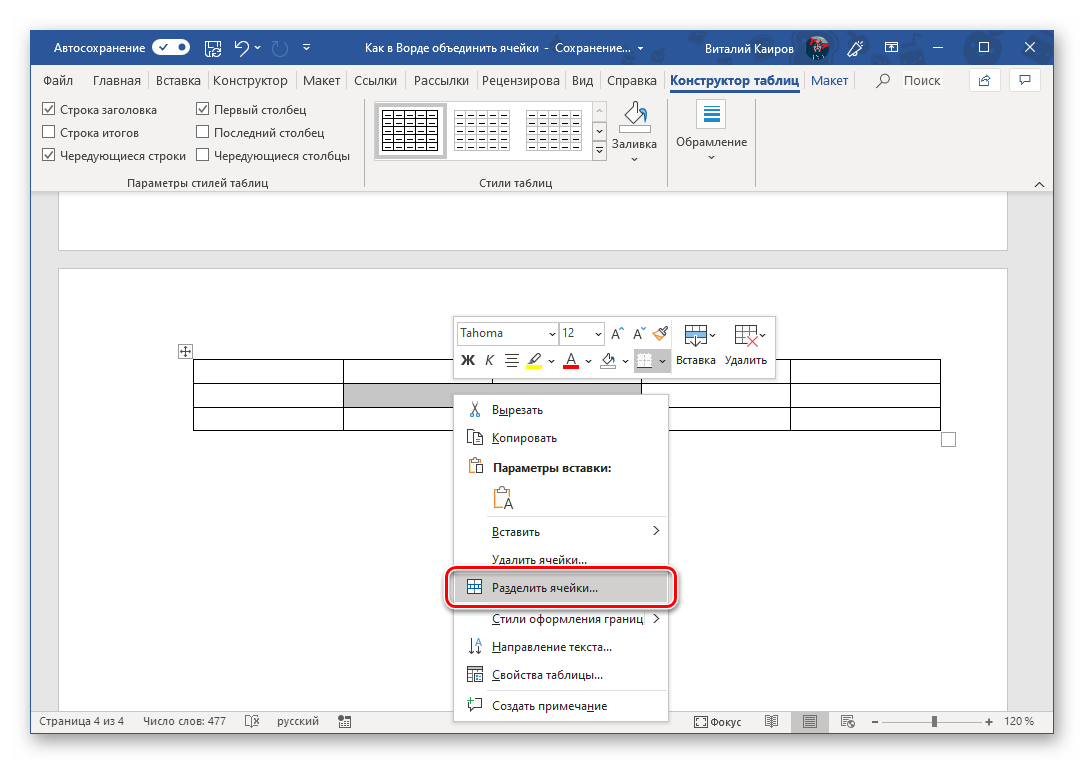Viewport: 1084px width, 764px height.
Task: Click the proofing icon in status bar
Action: click(252, 721)
